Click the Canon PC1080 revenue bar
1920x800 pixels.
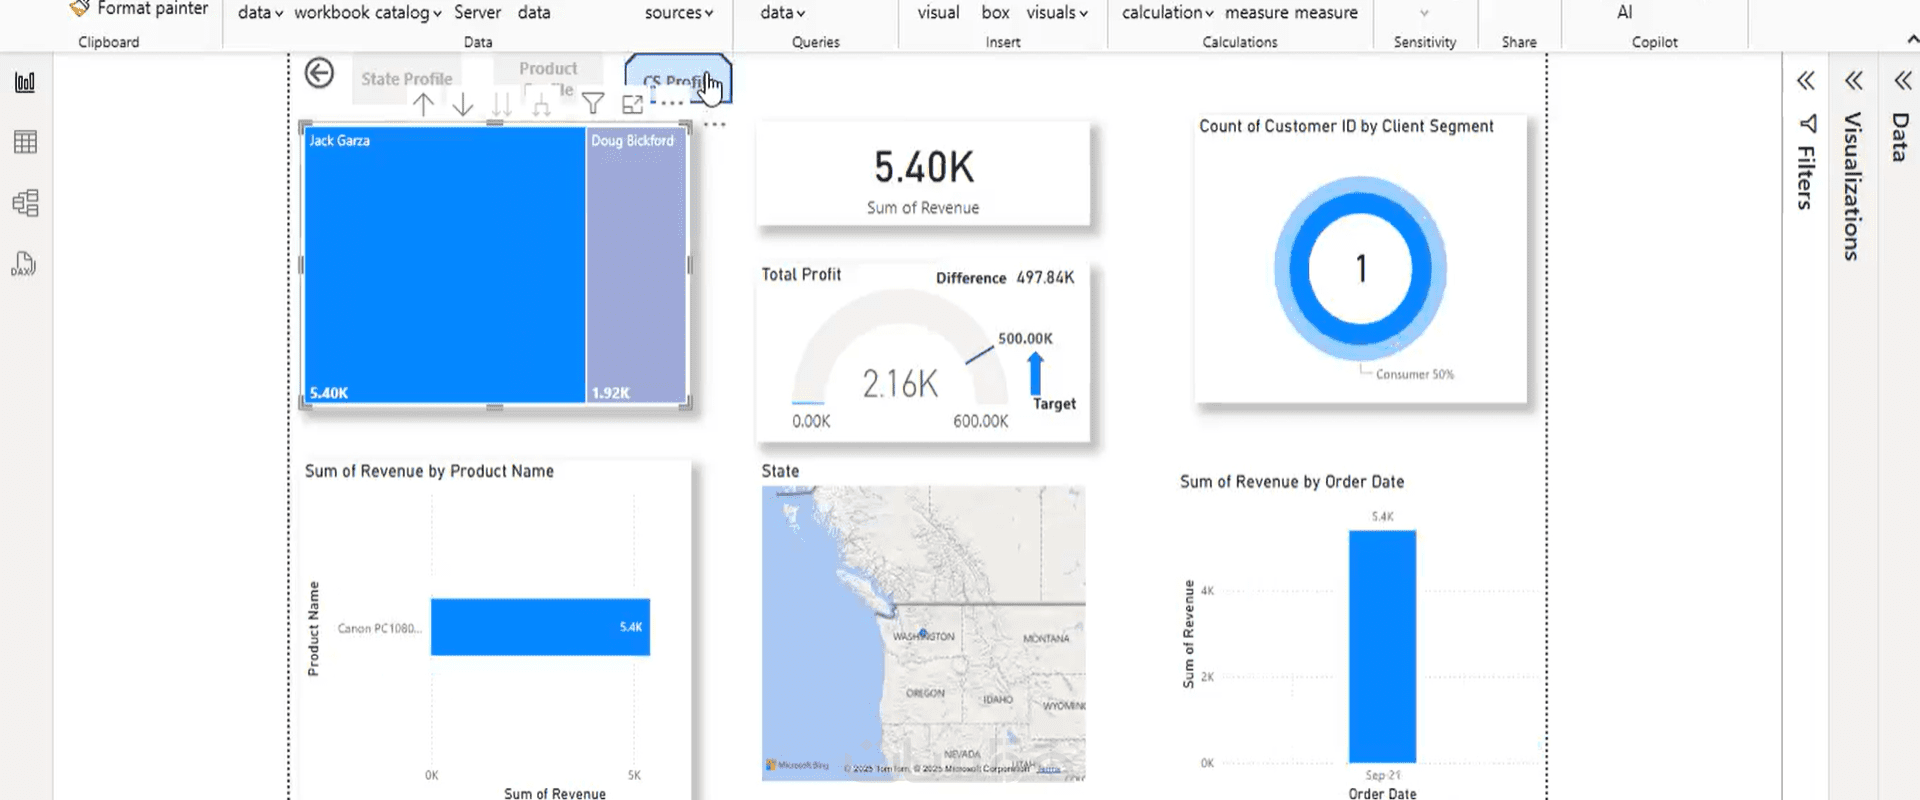[540, 627]
